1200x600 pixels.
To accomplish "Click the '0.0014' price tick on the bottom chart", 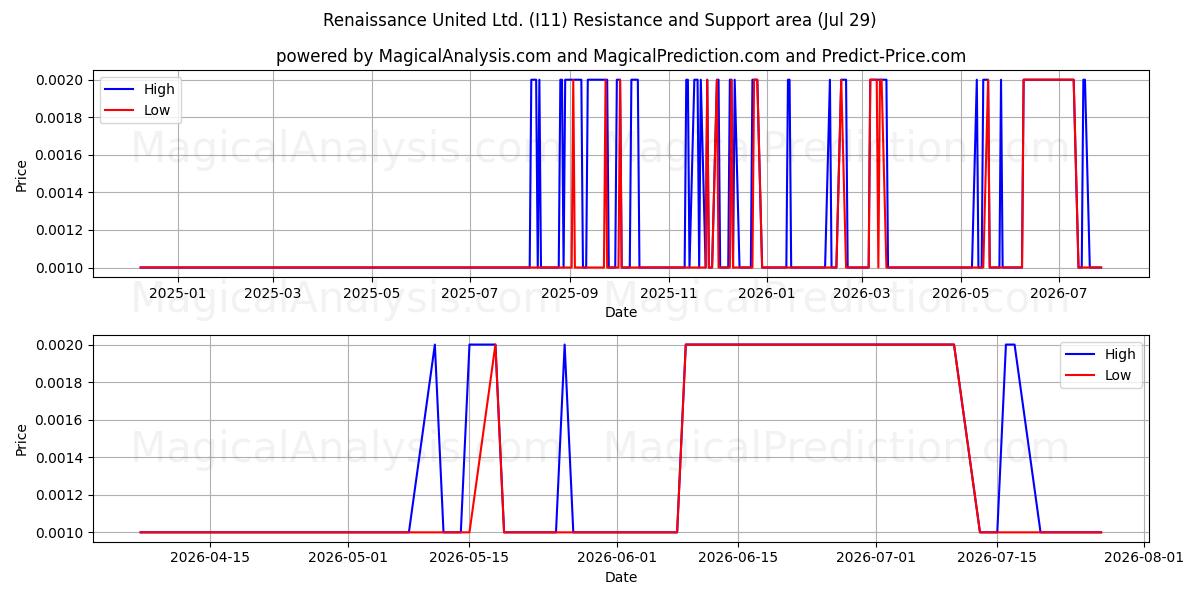I will click(62, 458).
